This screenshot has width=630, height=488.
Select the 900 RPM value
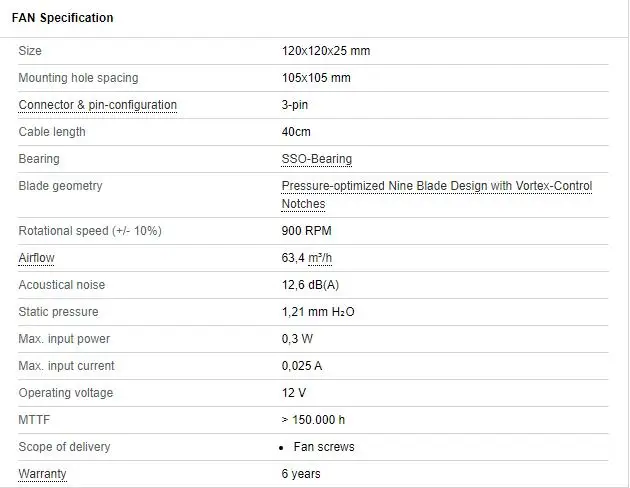point(305,231)
